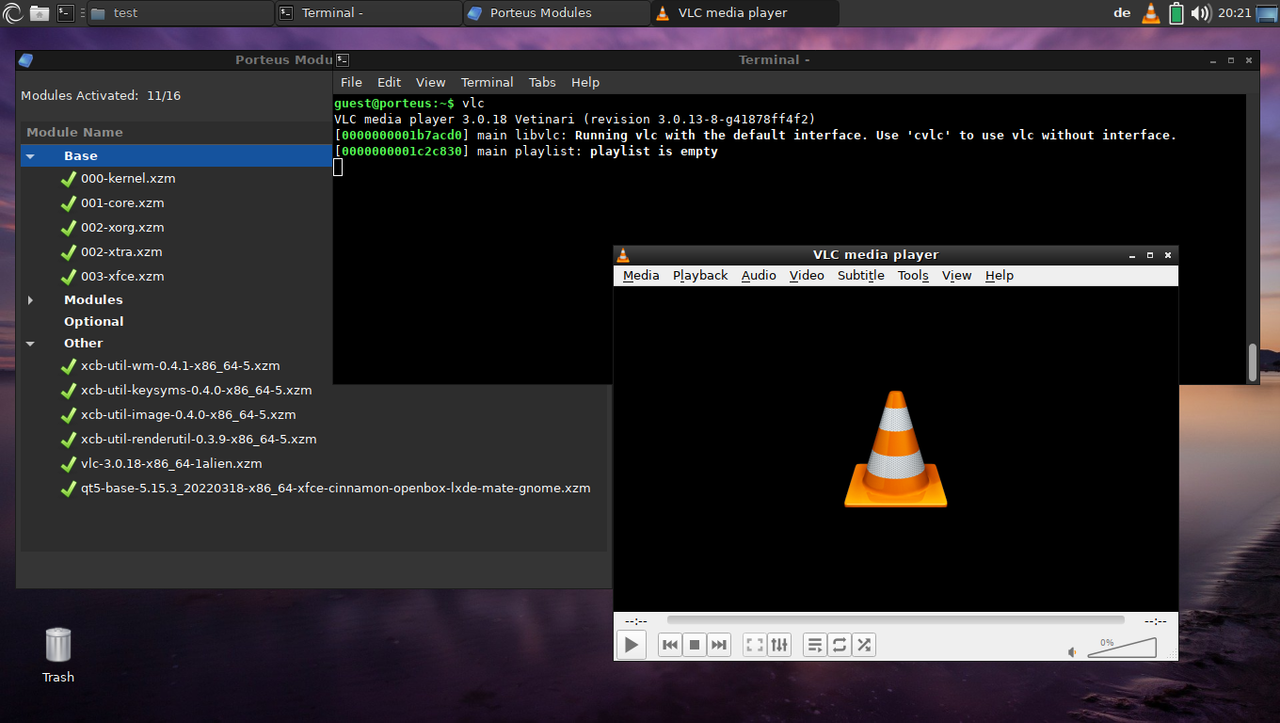
Task: Toggle checkmark for 001-core.xzm
Action: (x=68, y=203)
